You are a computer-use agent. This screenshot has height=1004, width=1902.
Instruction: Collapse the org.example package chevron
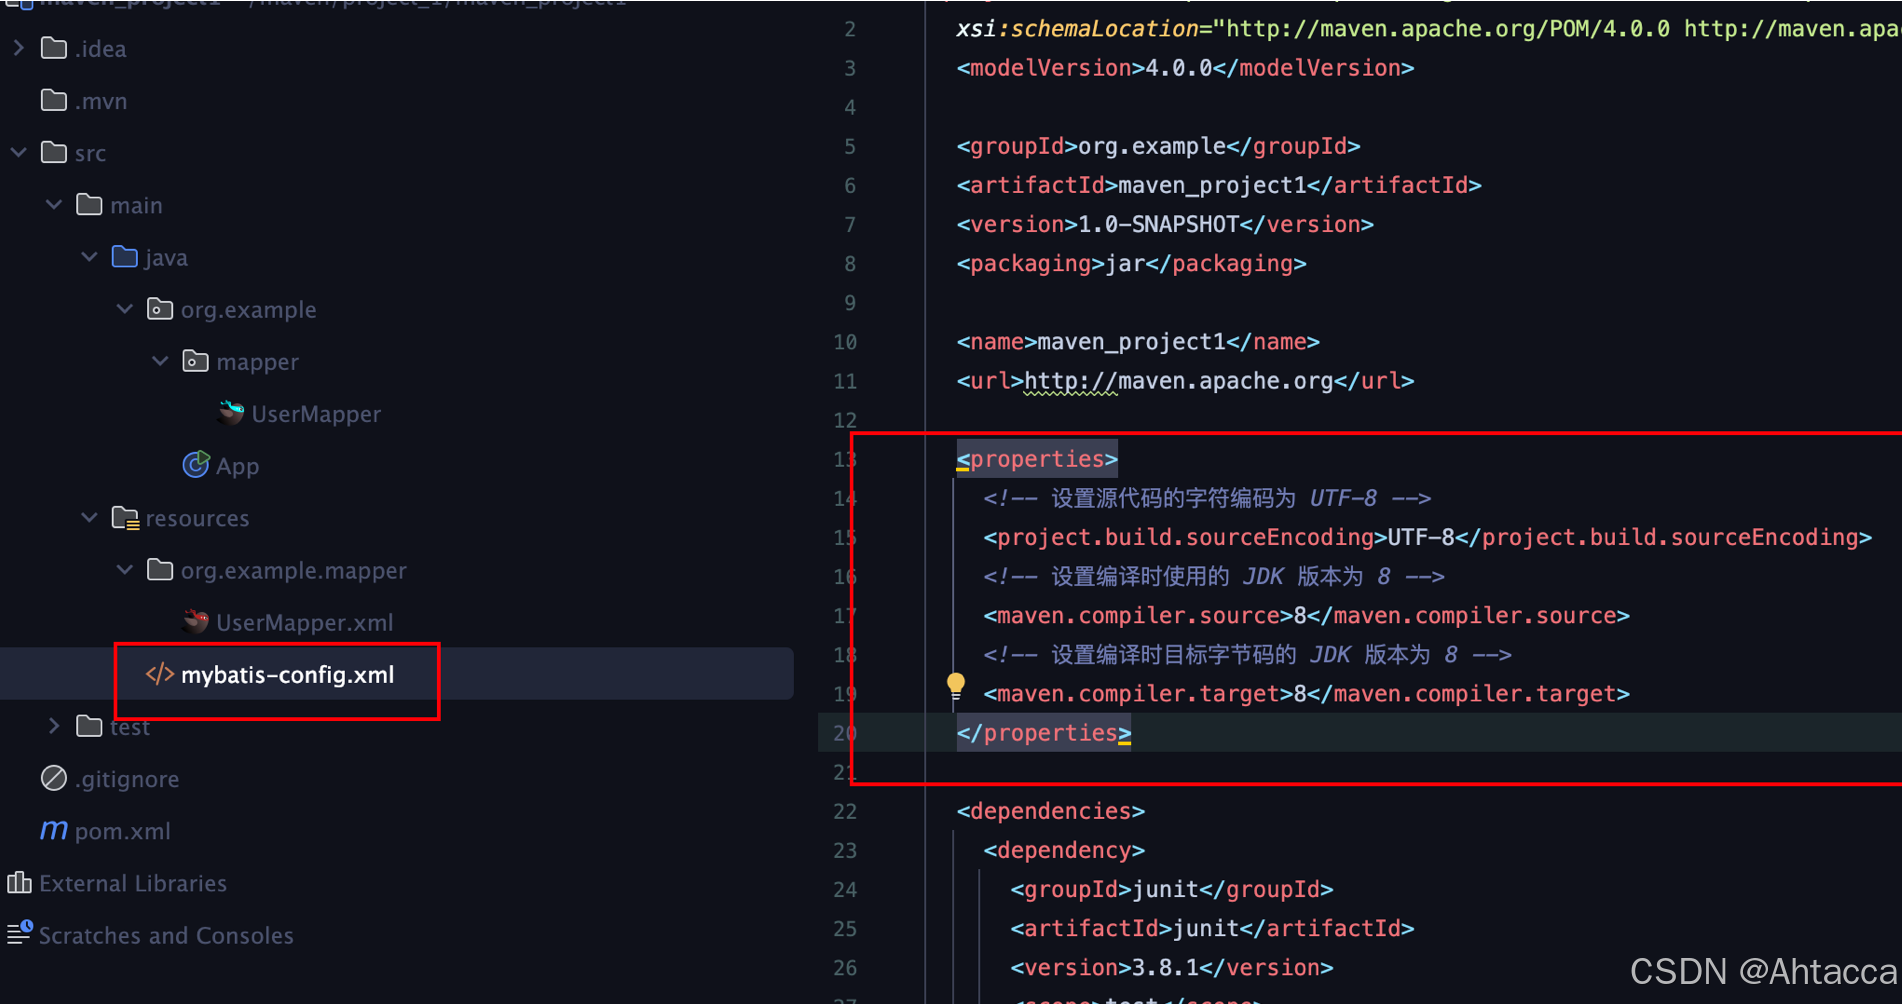(125, 309)
